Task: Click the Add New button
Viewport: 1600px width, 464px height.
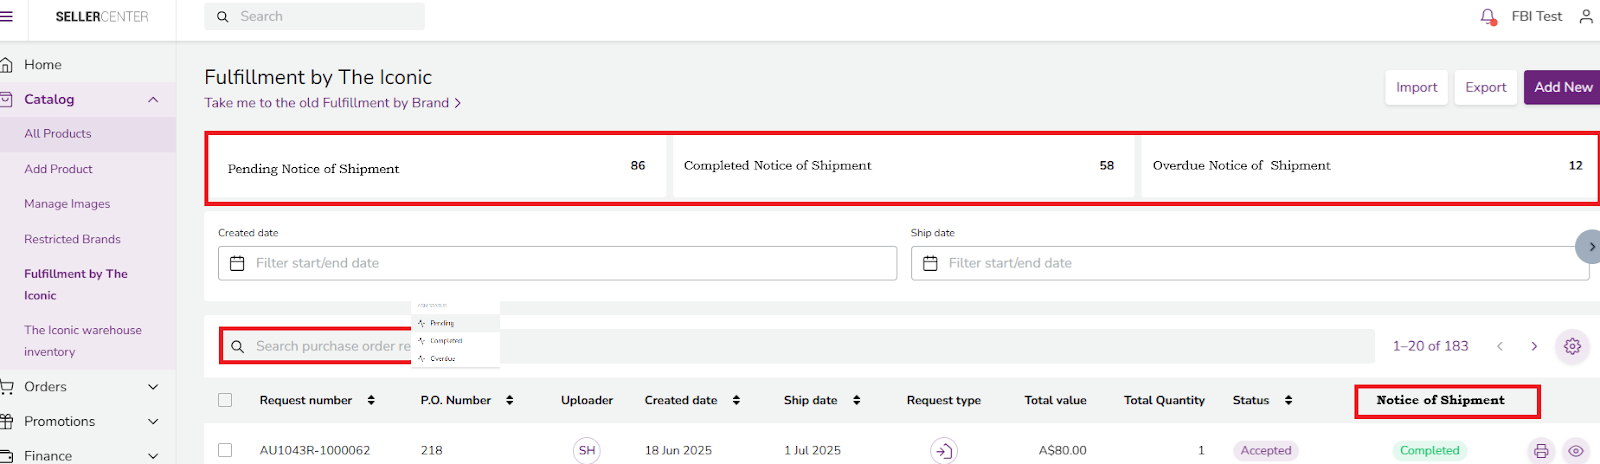Action: (x=1562, y=87)
